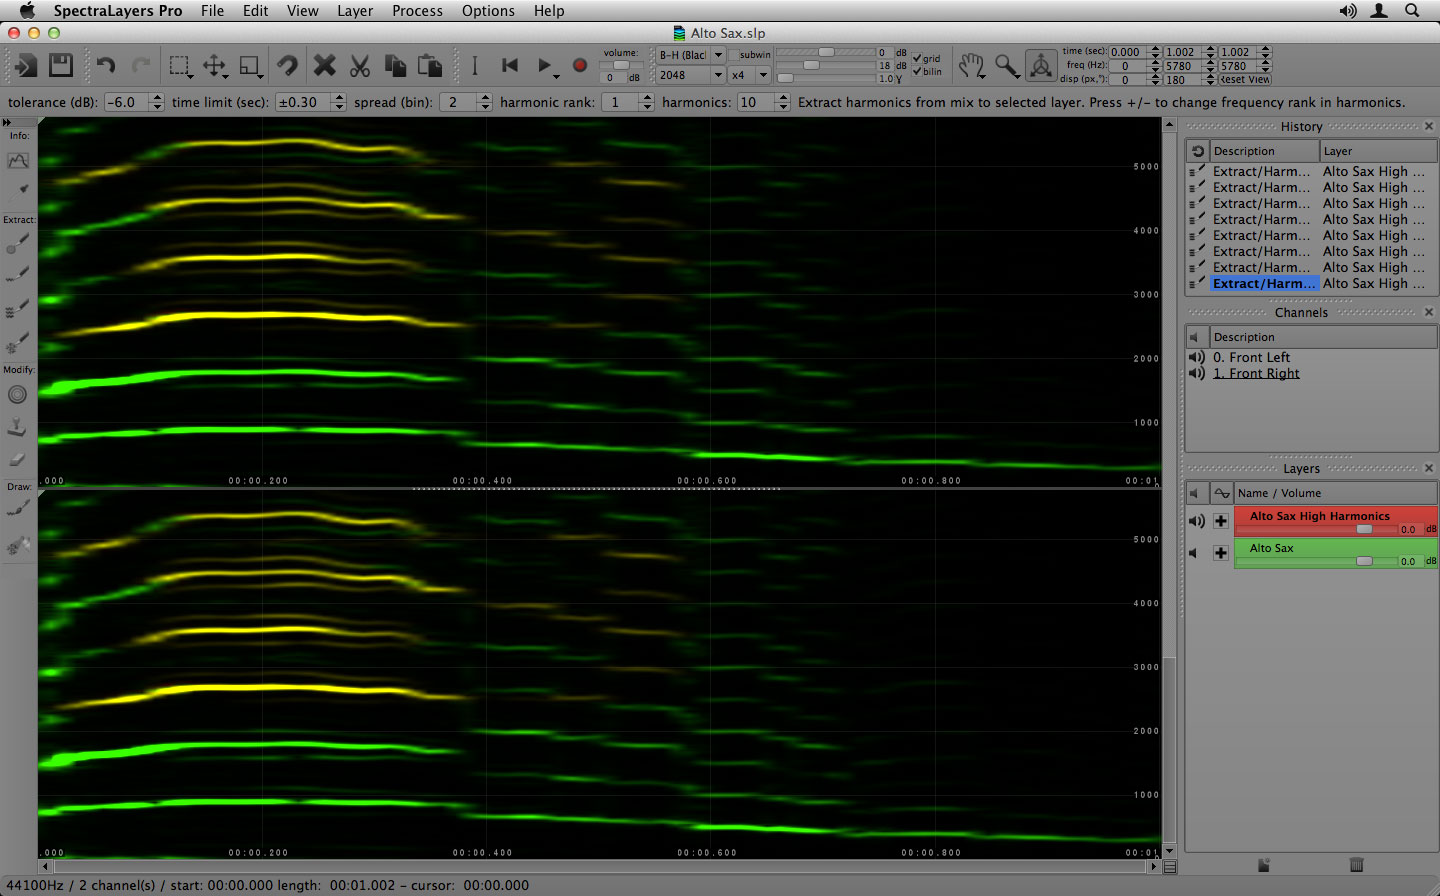Select the time cursor tool

tap(475, 66)
